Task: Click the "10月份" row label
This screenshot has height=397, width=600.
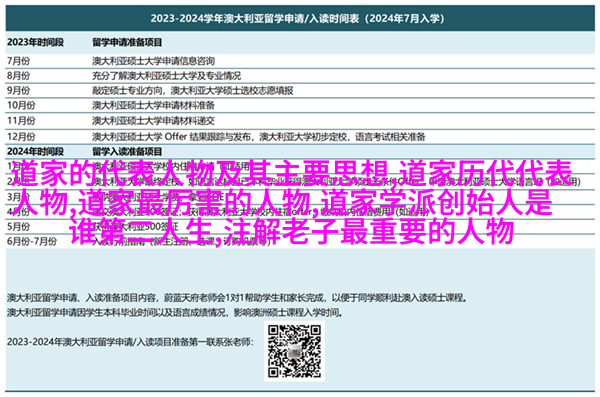Action: [x=21, y=105]
